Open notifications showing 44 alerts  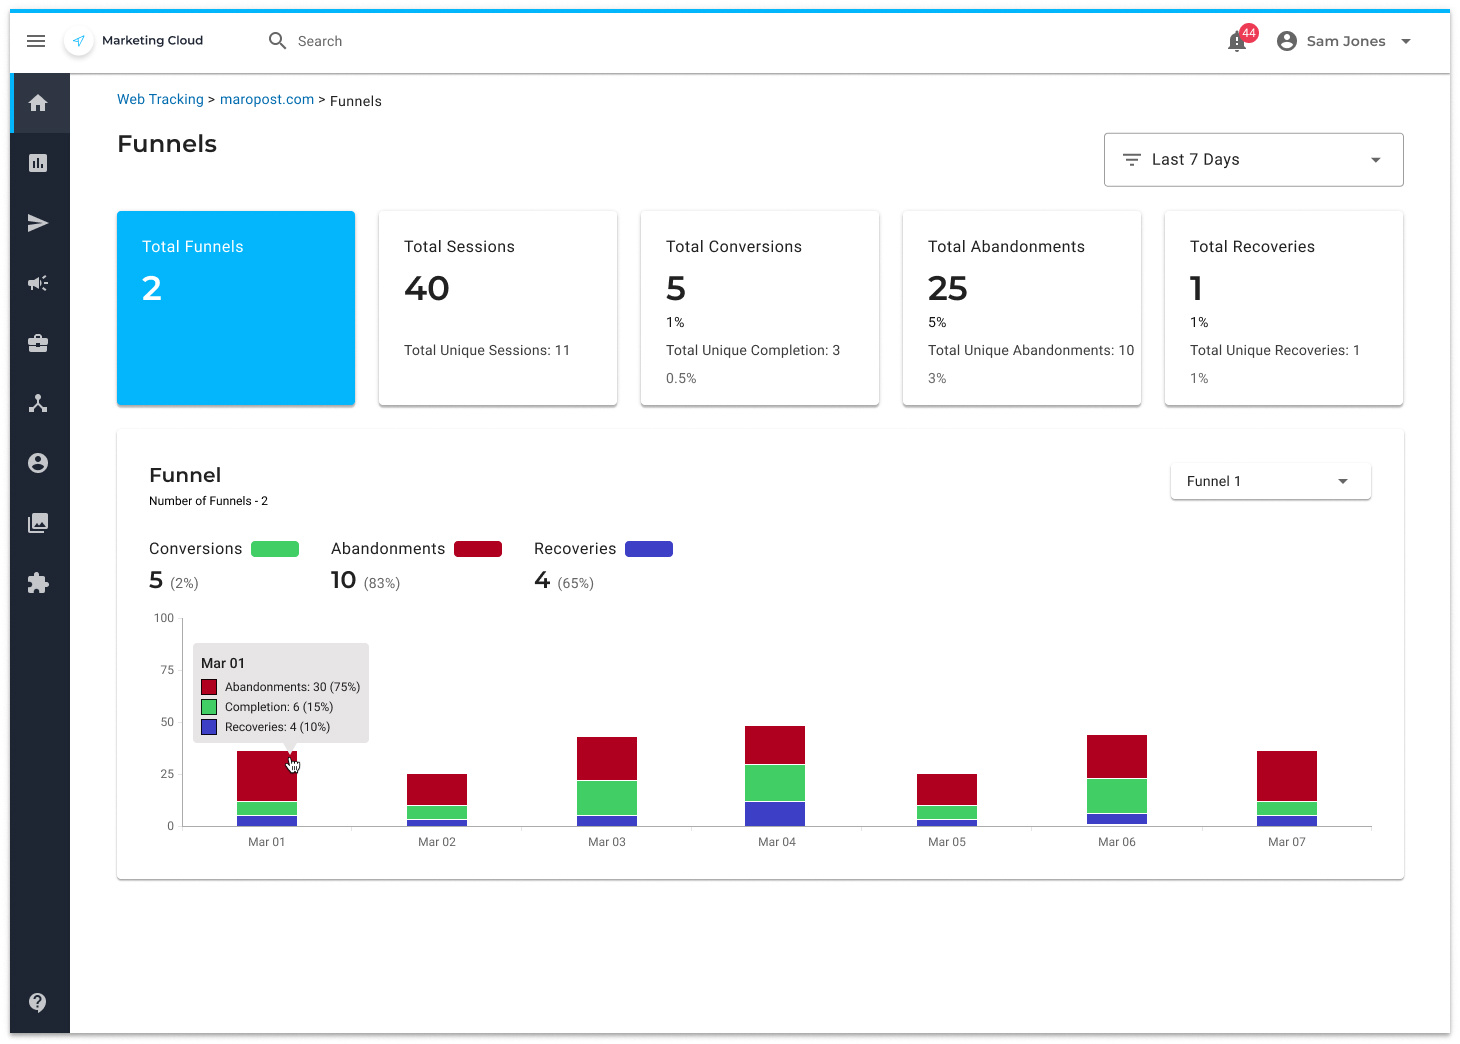(1237, 41)
